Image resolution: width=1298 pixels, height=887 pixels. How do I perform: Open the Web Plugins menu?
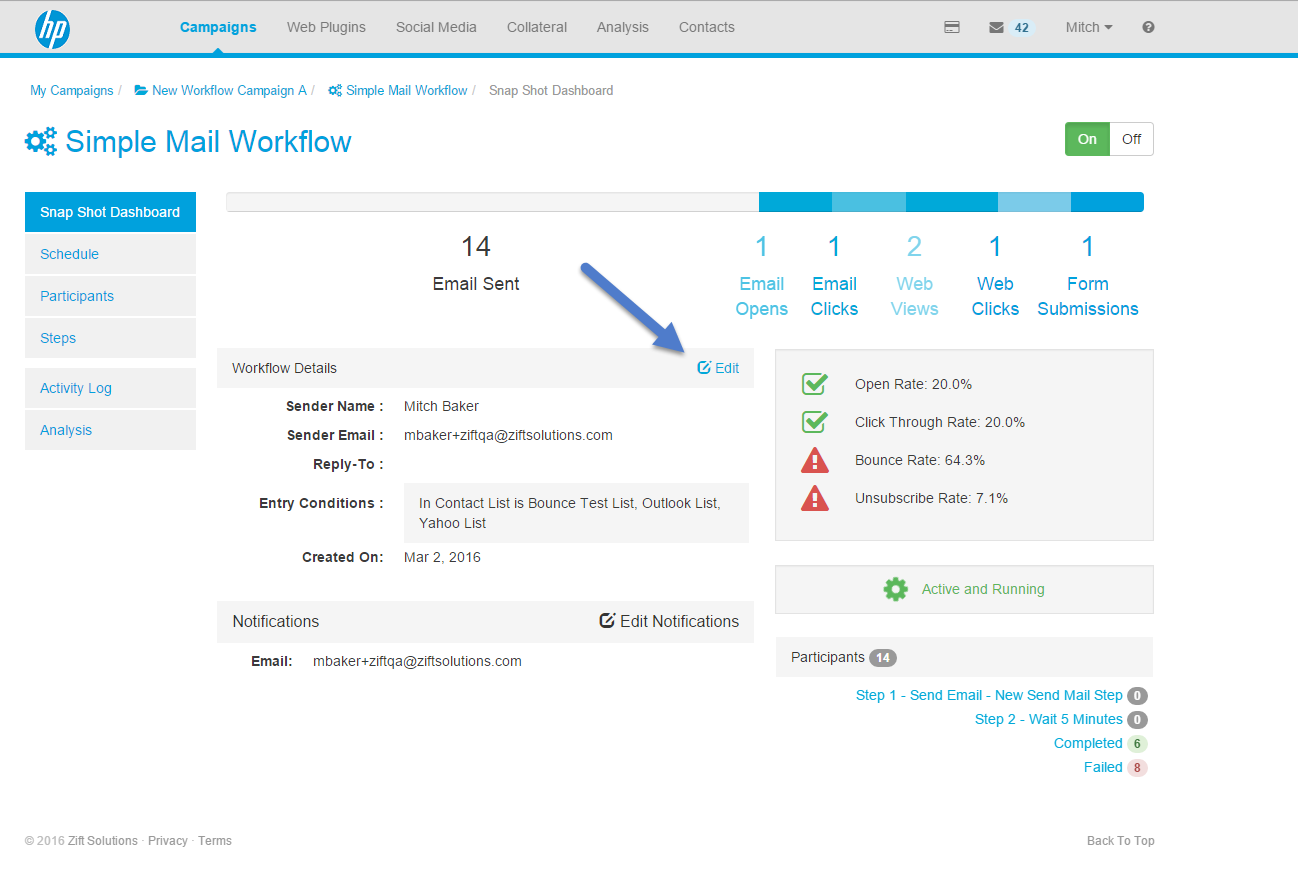pos(326,28)
